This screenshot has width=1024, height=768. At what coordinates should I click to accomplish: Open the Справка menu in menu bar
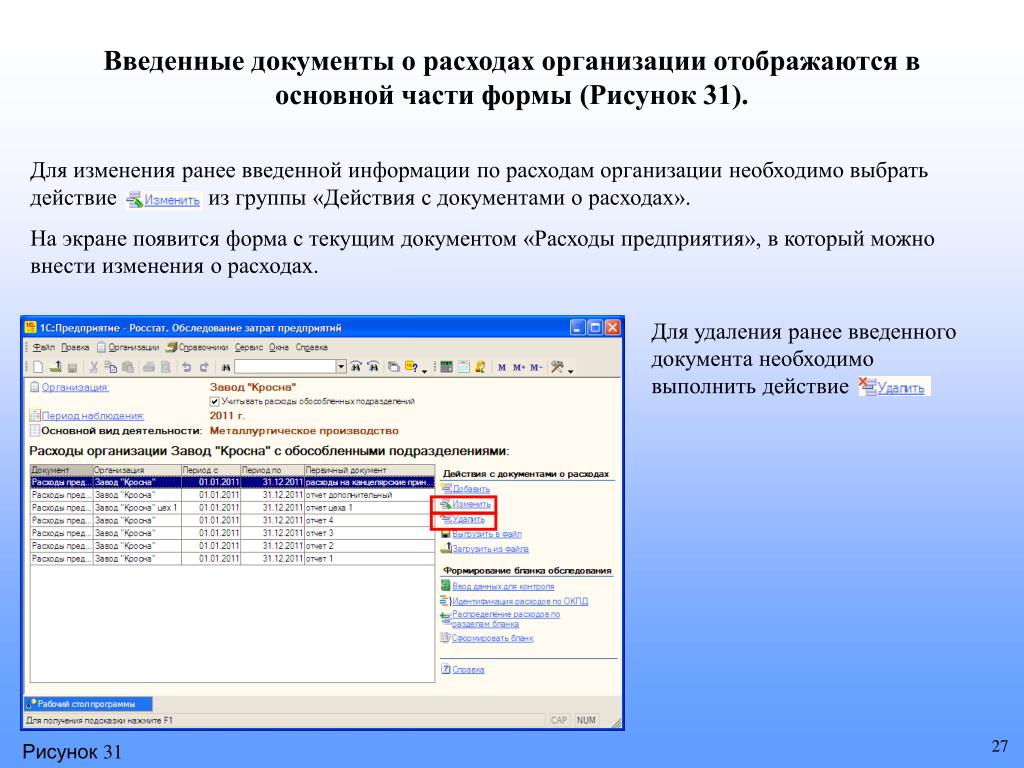312,347
